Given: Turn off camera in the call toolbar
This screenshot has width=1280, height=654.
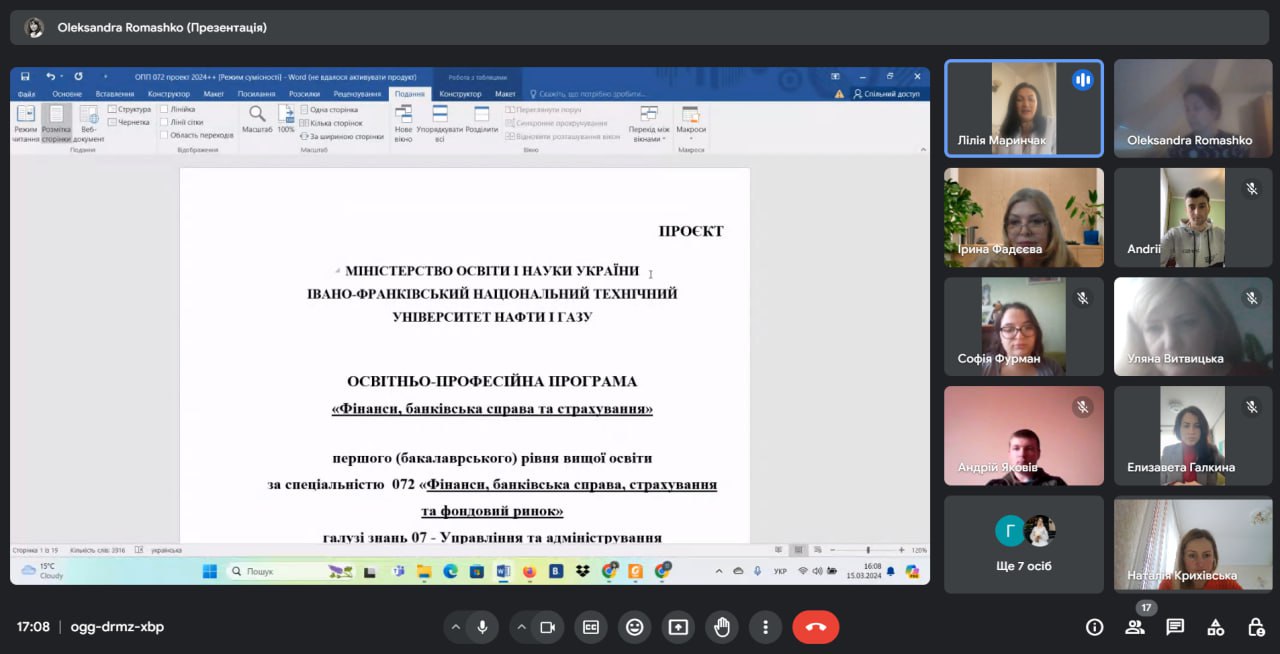Looking at the screenshot, I should click(547, 627).
